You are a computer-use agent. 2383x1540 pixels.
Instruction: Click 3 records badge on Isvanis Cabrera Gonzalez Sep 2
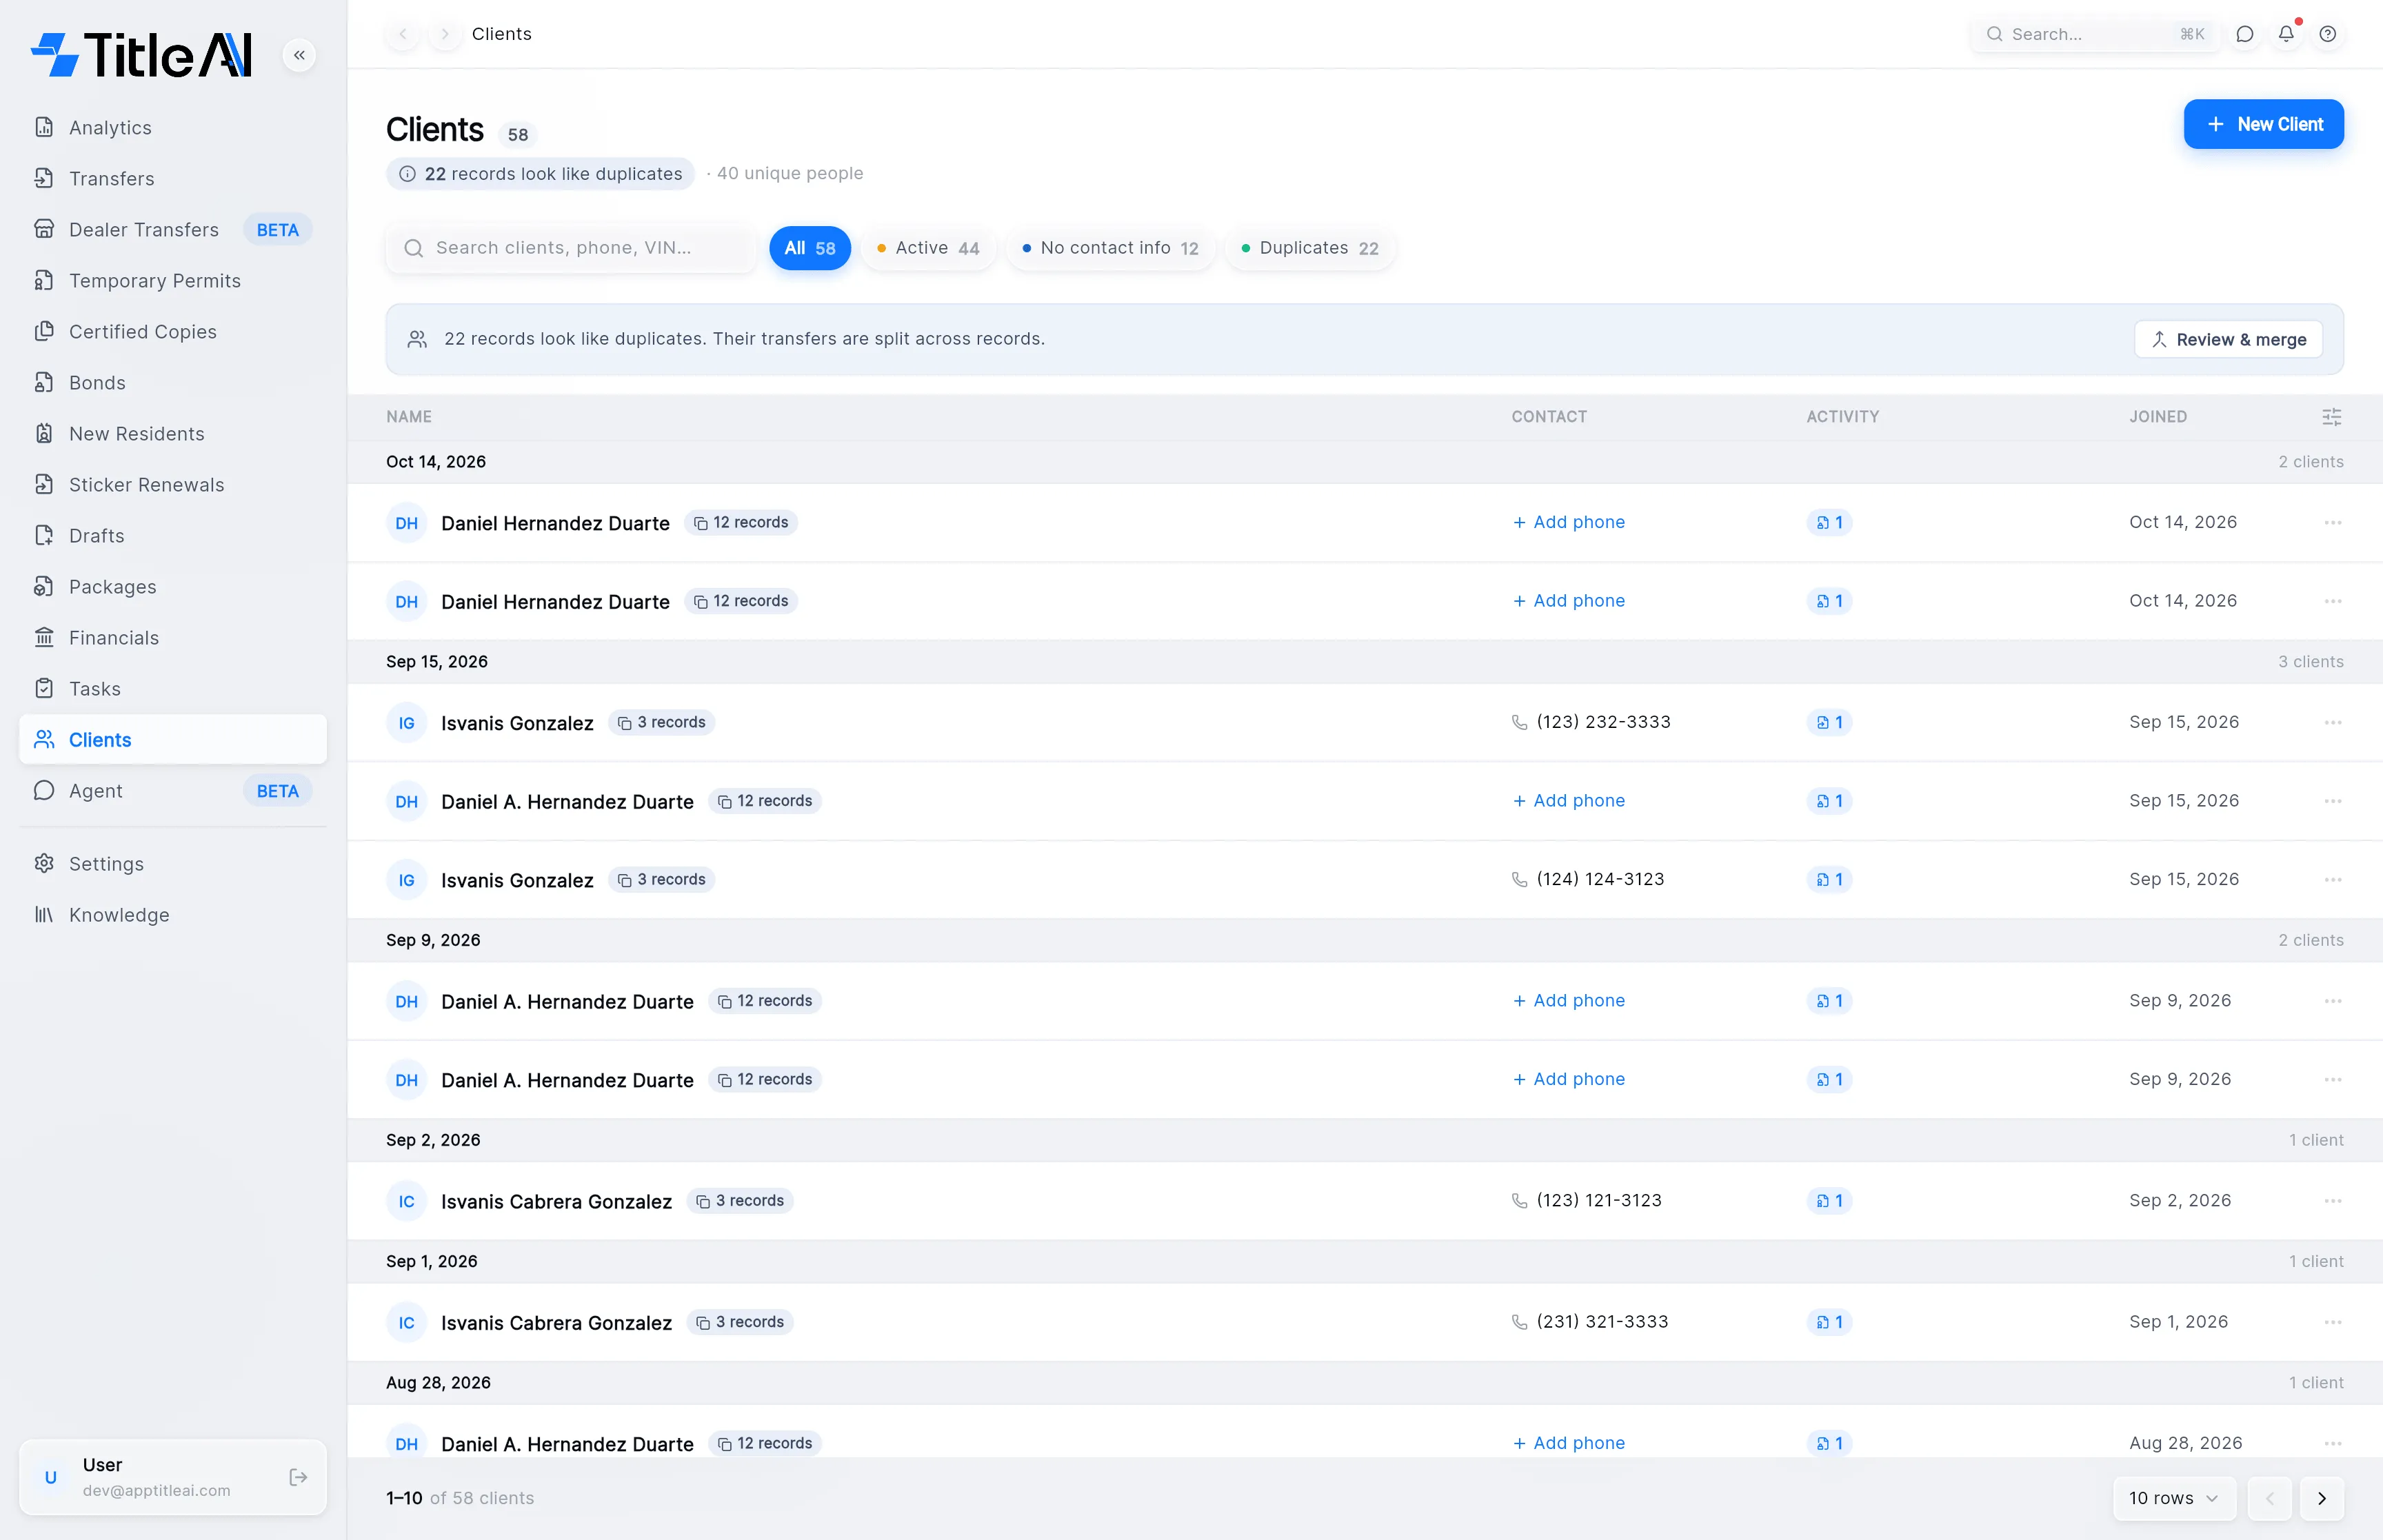pos(740,1201)
